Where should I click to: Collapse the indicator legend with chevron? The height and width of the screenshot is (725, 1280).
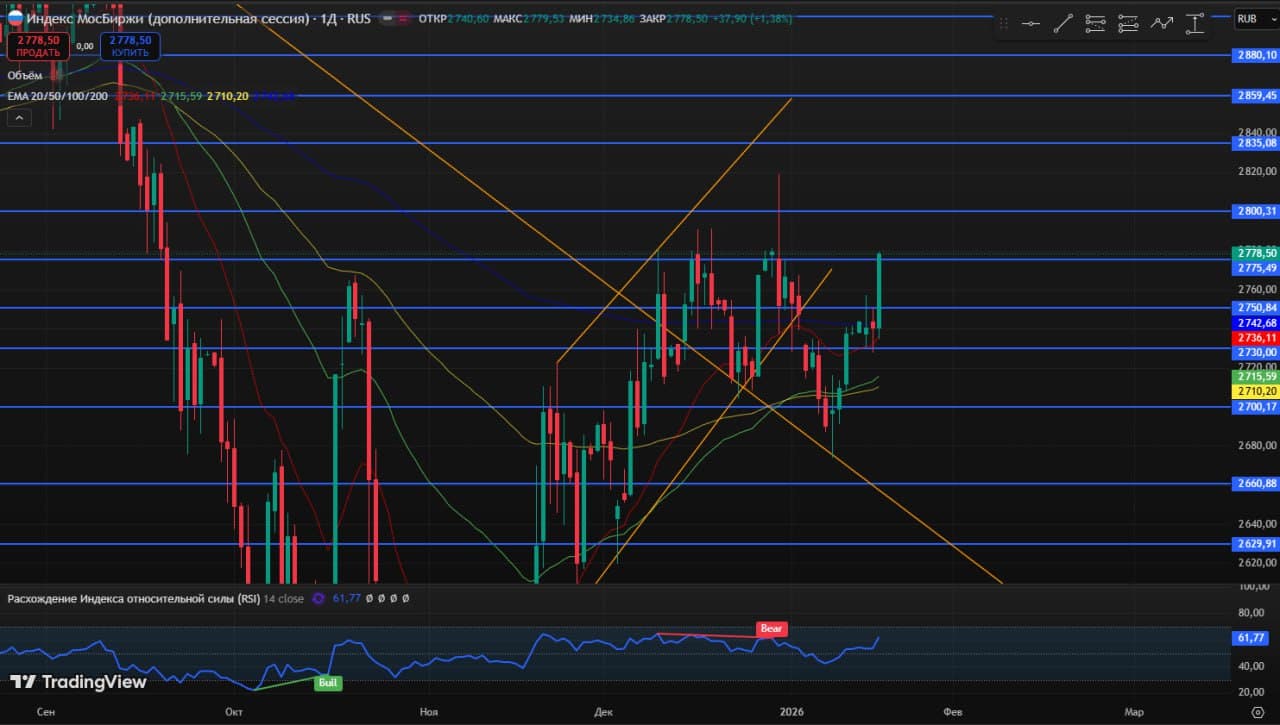click(18, 118)
